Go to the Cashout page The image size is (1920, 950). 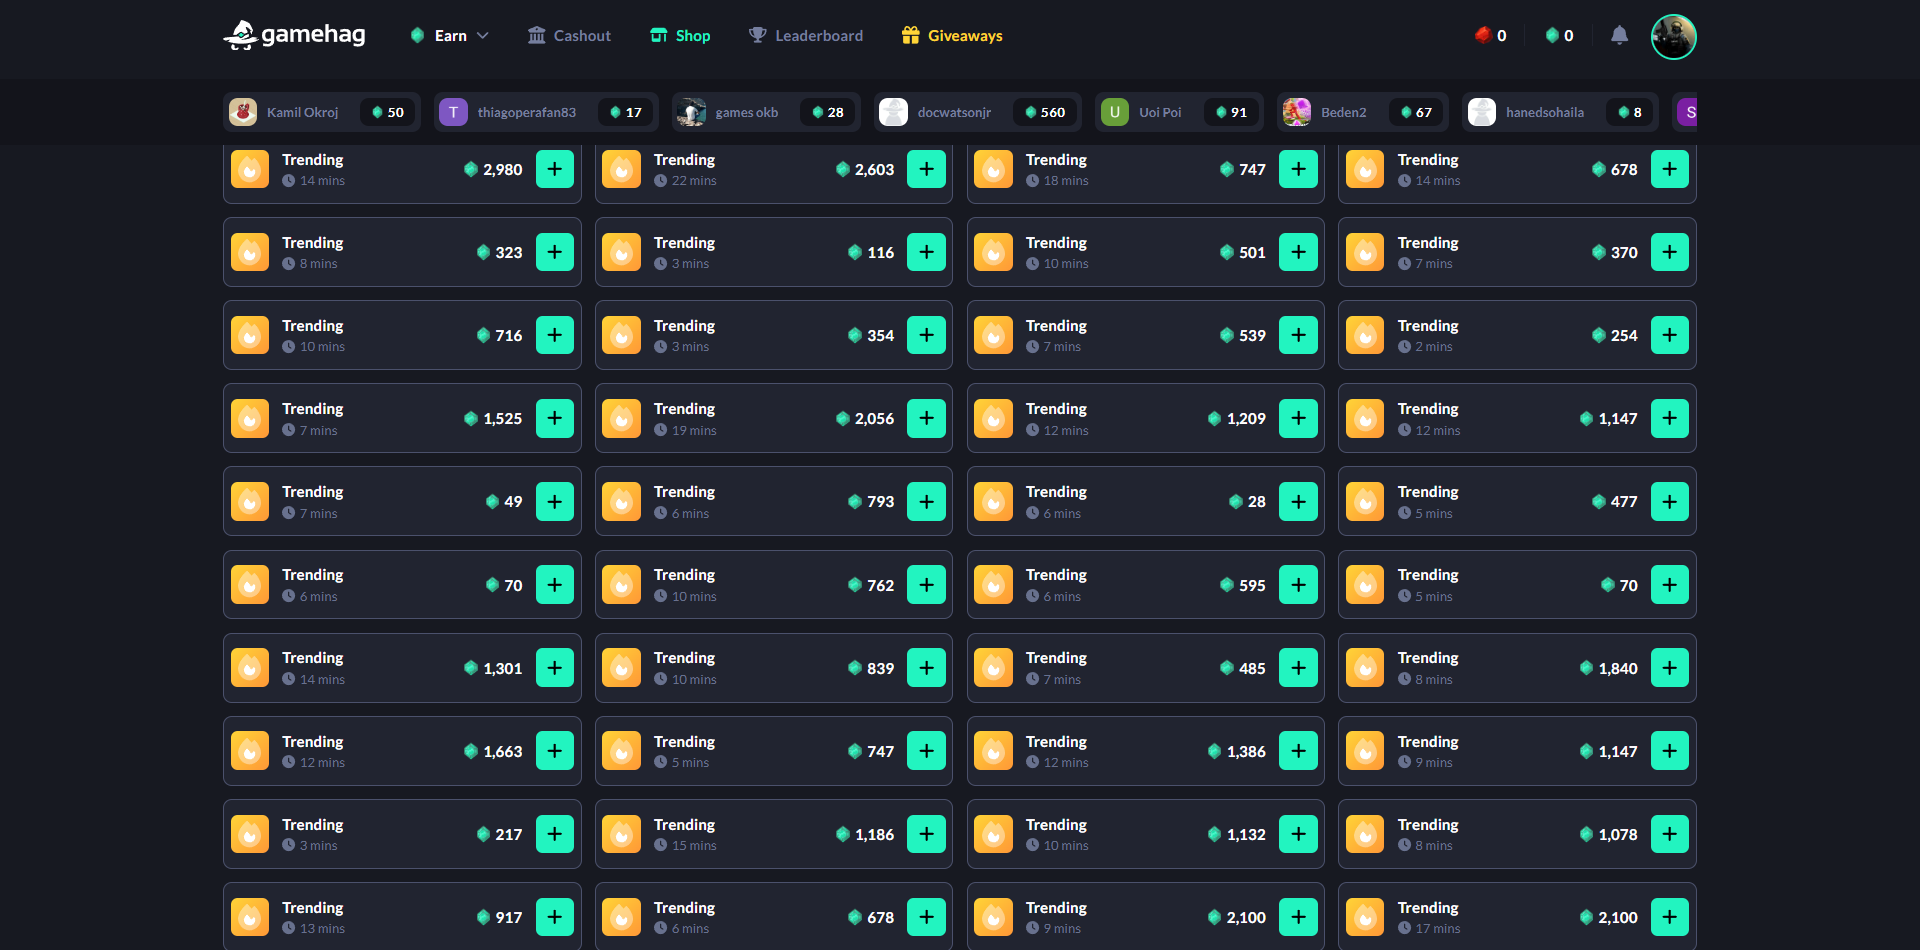[569, 36]
